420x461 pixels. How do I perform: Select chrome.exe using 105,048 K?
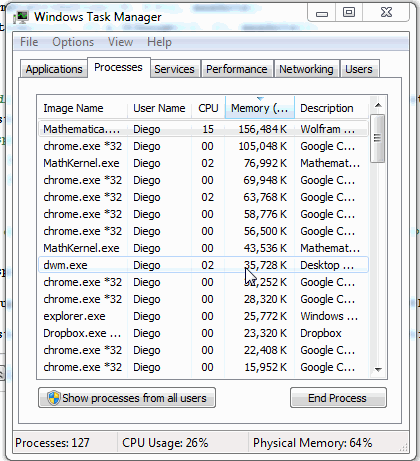[203, 146]
